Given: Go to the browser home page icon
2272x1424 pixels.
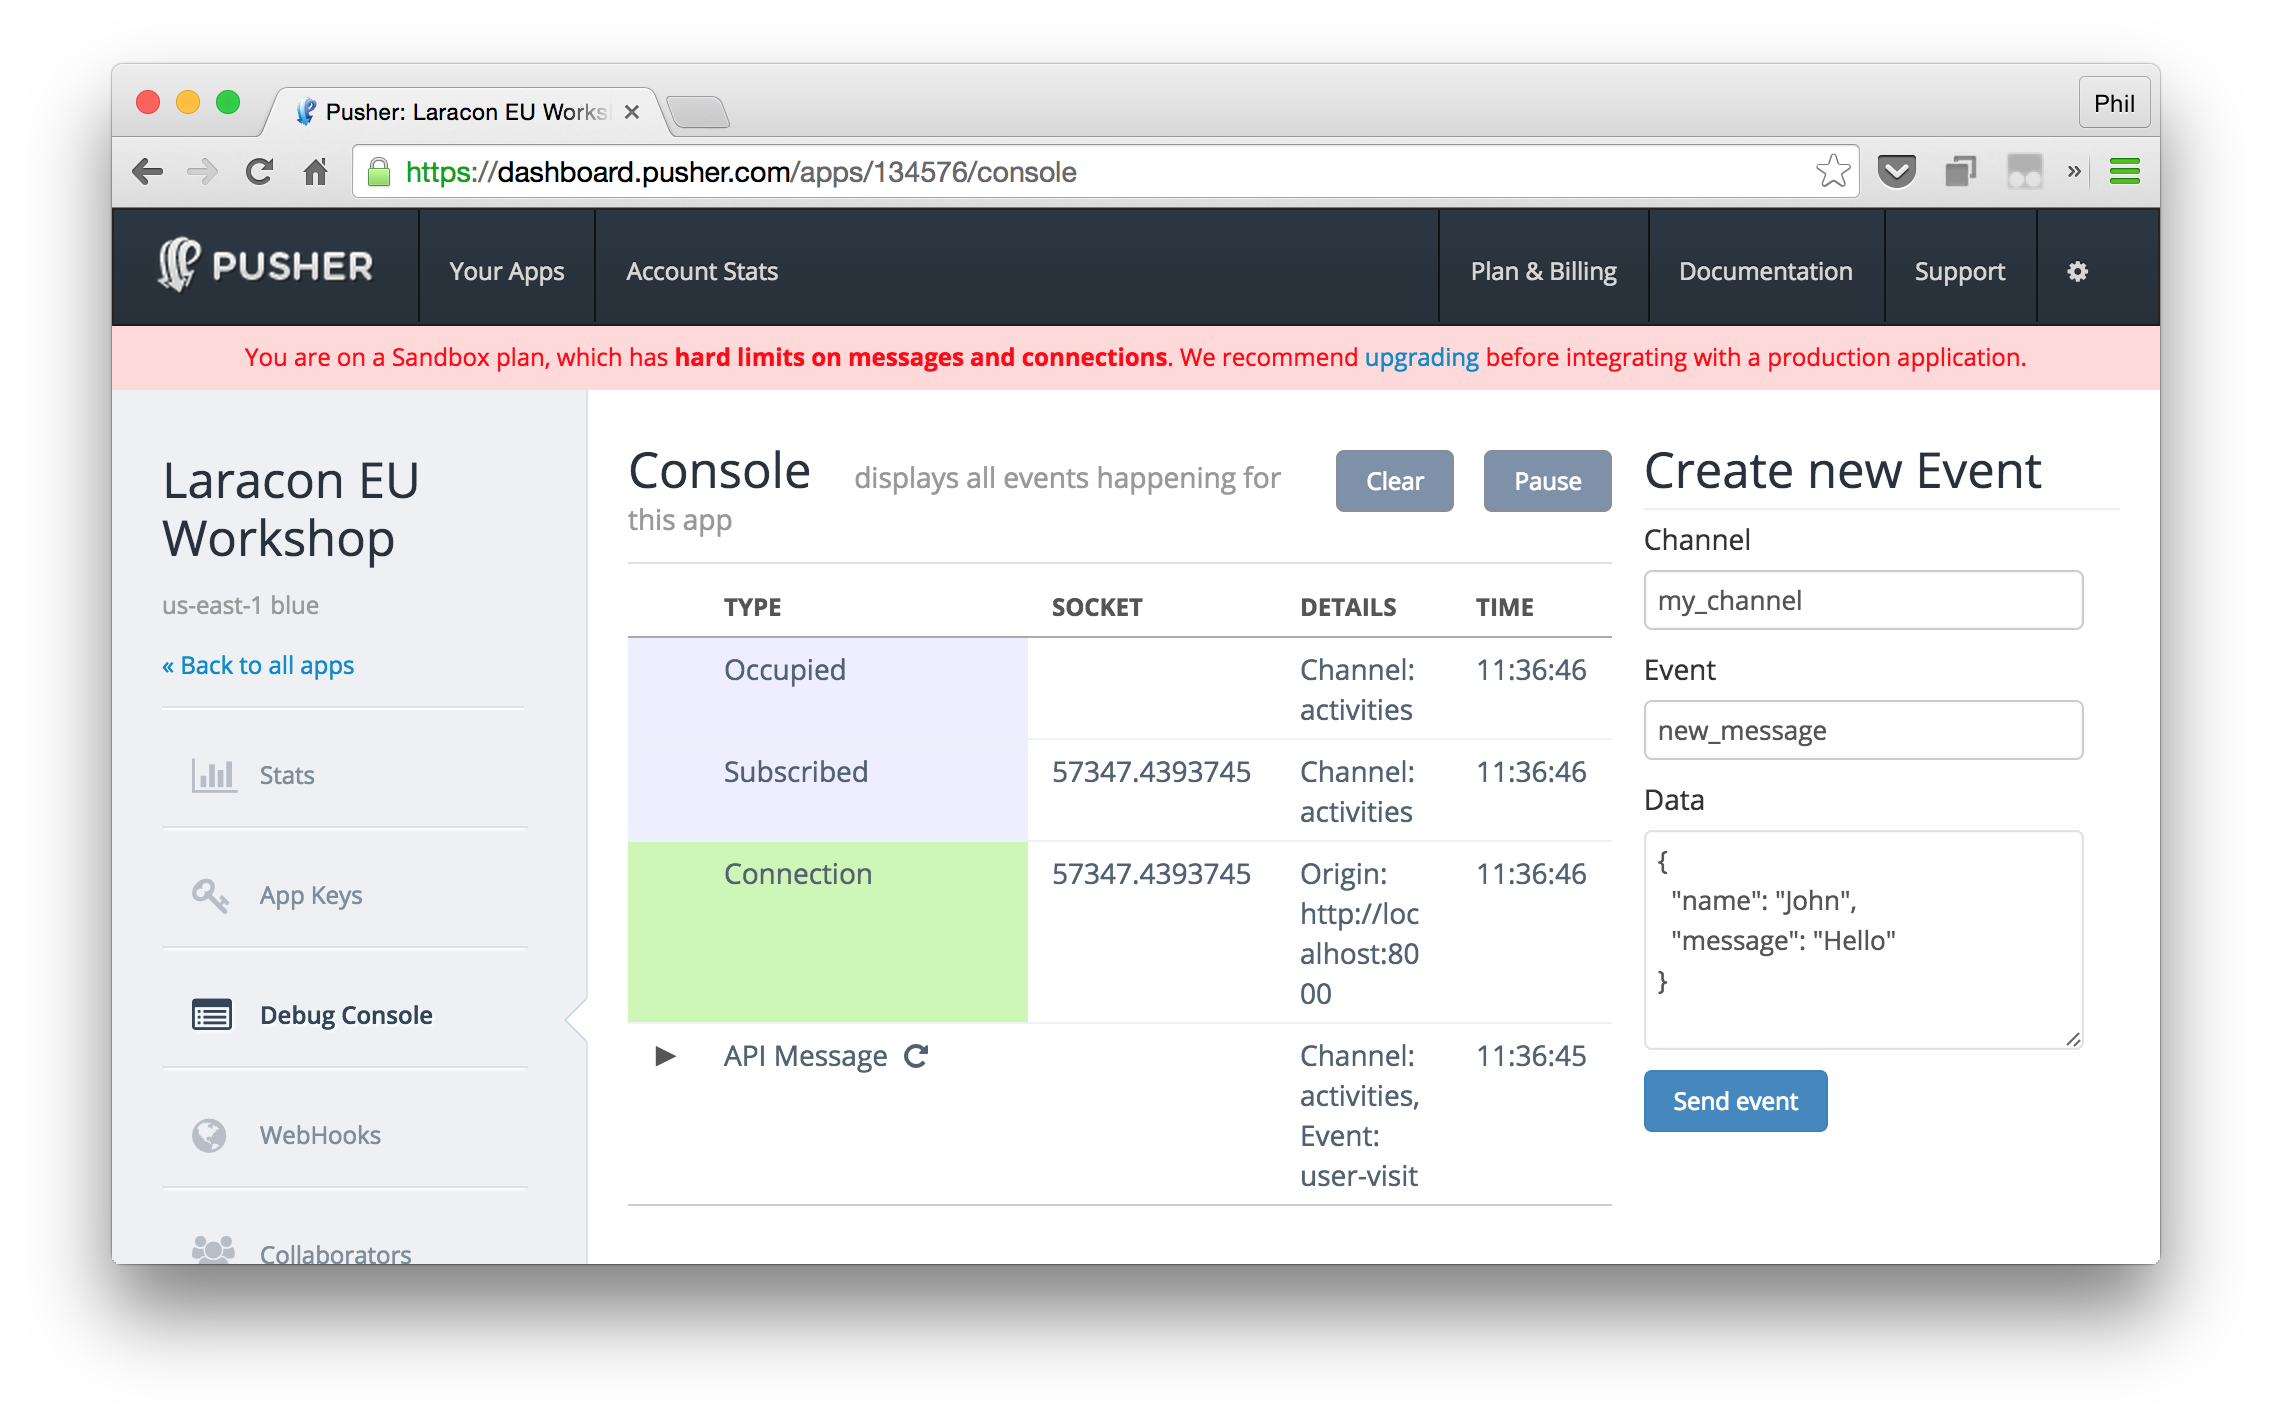Looking at the screenshot, I should [x=316, y=172].
